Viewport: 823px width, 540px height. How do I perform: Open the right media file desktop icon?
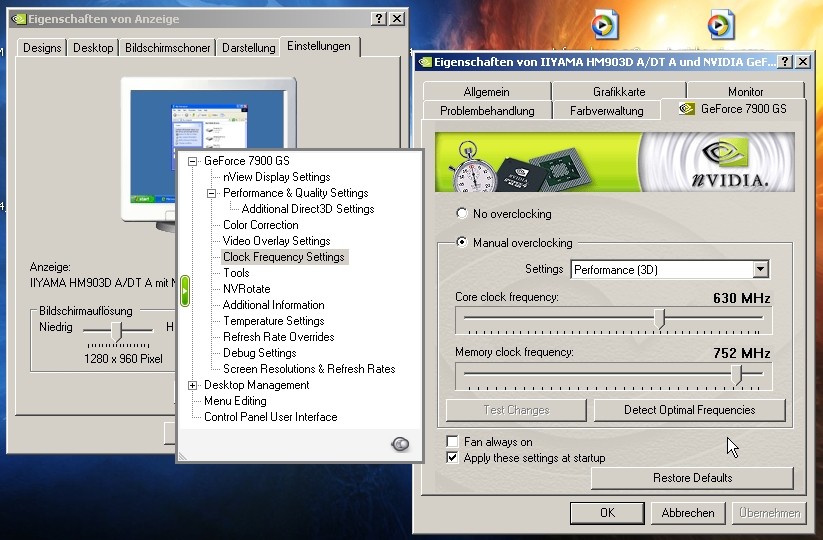point(720,24)
